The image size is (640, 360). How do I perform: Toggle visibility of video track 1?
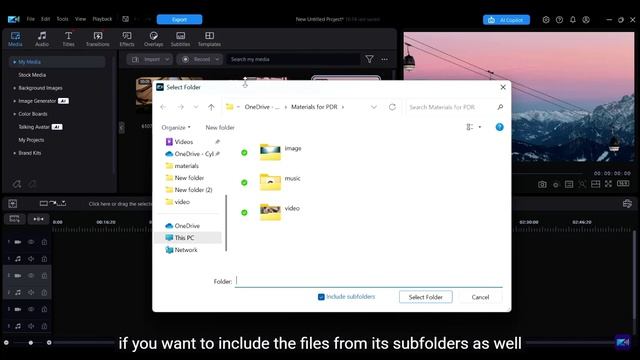[x=31, y=242]
